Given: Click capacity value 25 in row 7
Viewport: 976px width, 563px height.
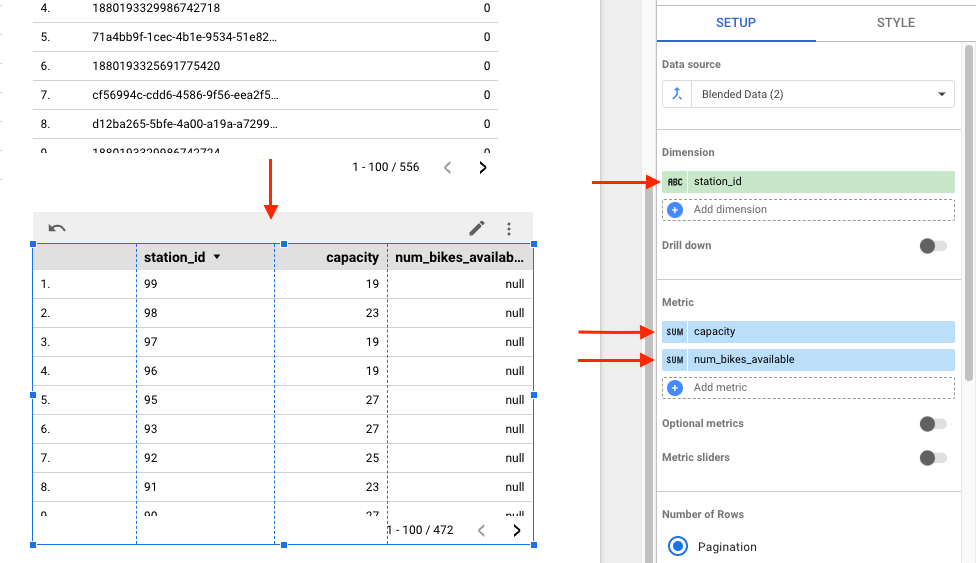Looking at the screenshot, I should (x=372, y=458).
